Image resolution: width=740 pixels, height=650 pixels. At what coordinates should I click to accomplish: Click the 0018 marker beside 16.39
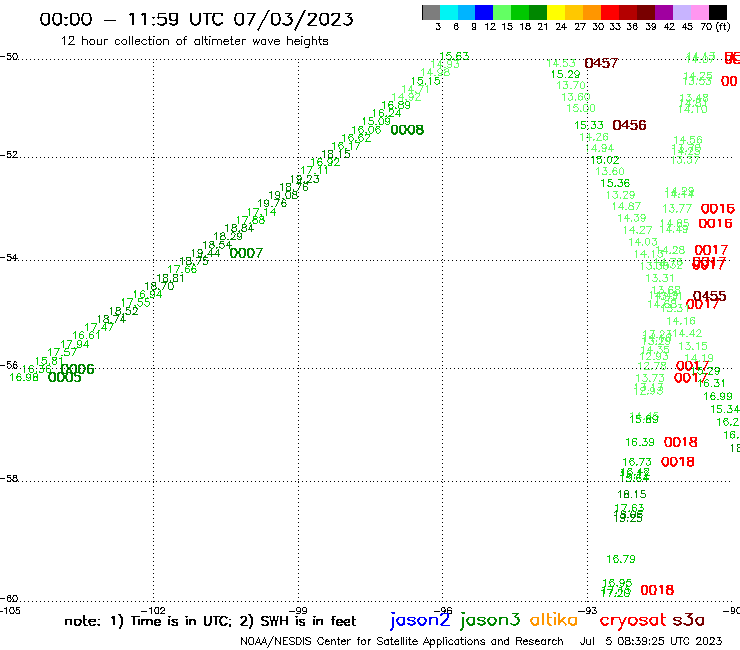pyautogui.click(x=680, y=442)
